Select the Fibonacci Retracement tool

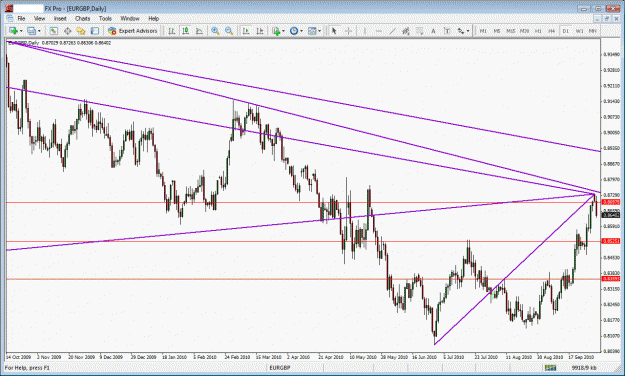419,31
